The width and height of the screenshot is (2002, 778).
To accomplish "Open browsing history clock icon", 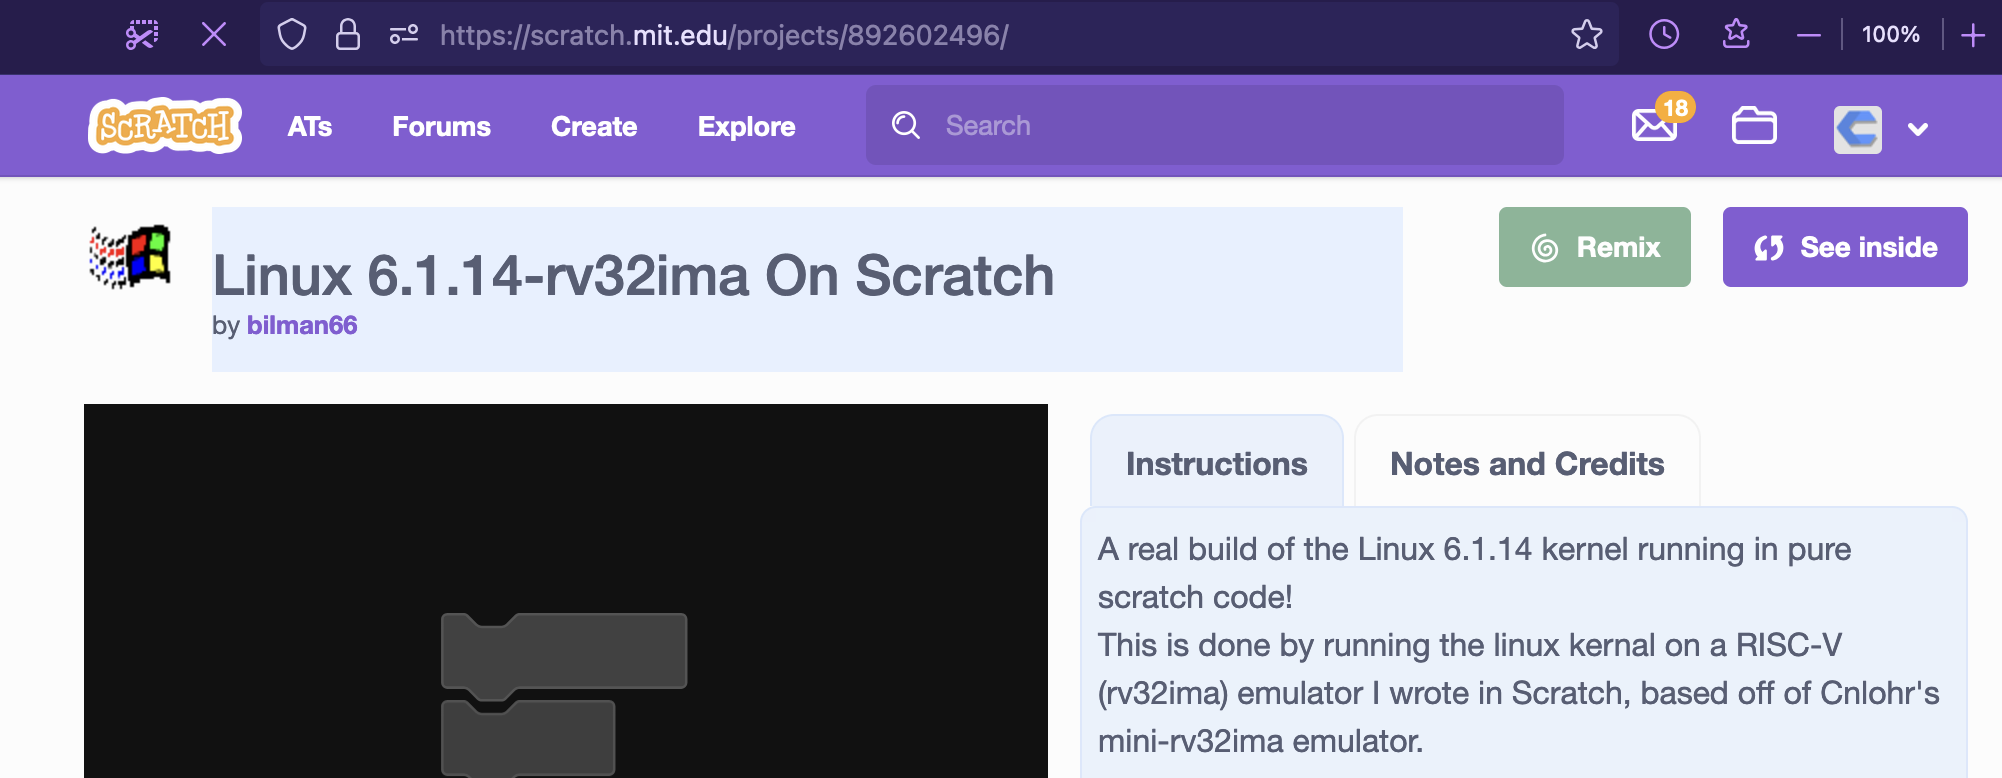I will pos(1663,35).
